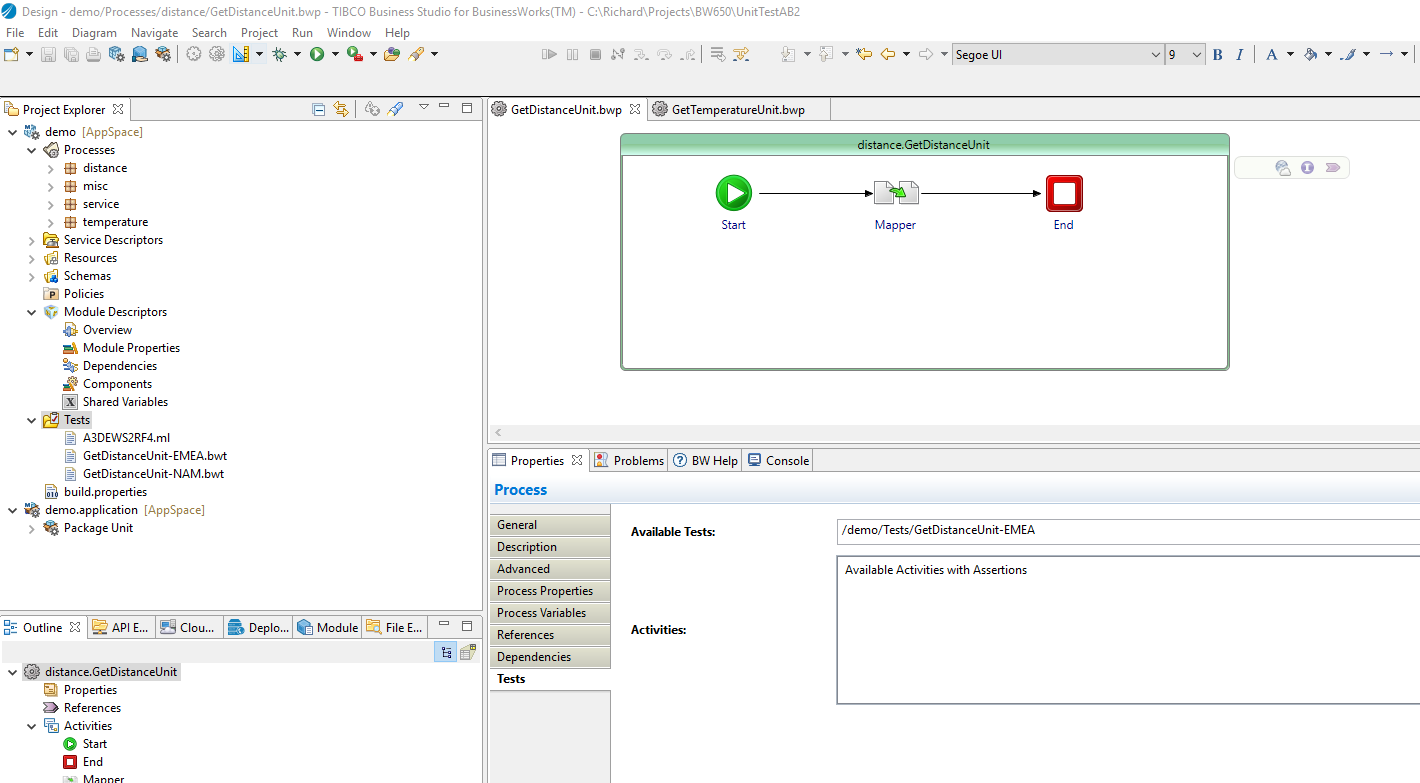This screenshot has height=783, width=1420.
Task: Click the Print icon in toolbar
Action: pyautogui.click(x=93, y=54)
